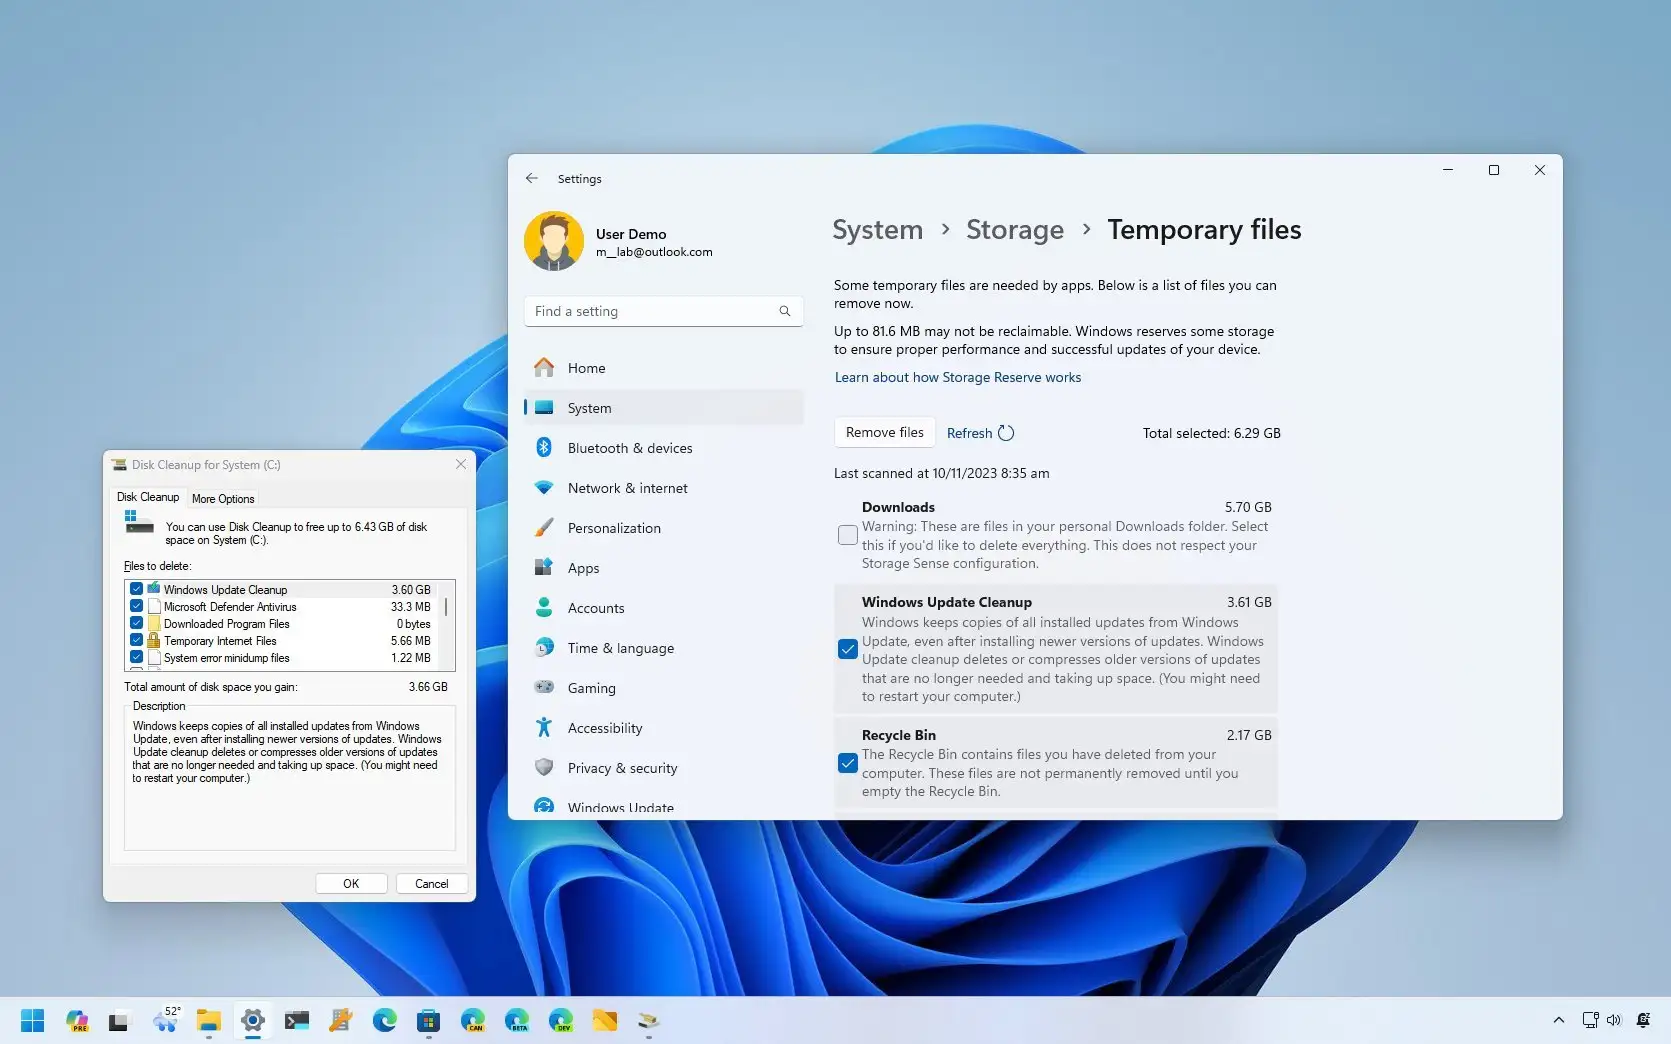Viewport: 1671px width, 1044px height.
Task: Open Home in Settings sidebar
Action: pyautogui.click(x=664, y=368)
